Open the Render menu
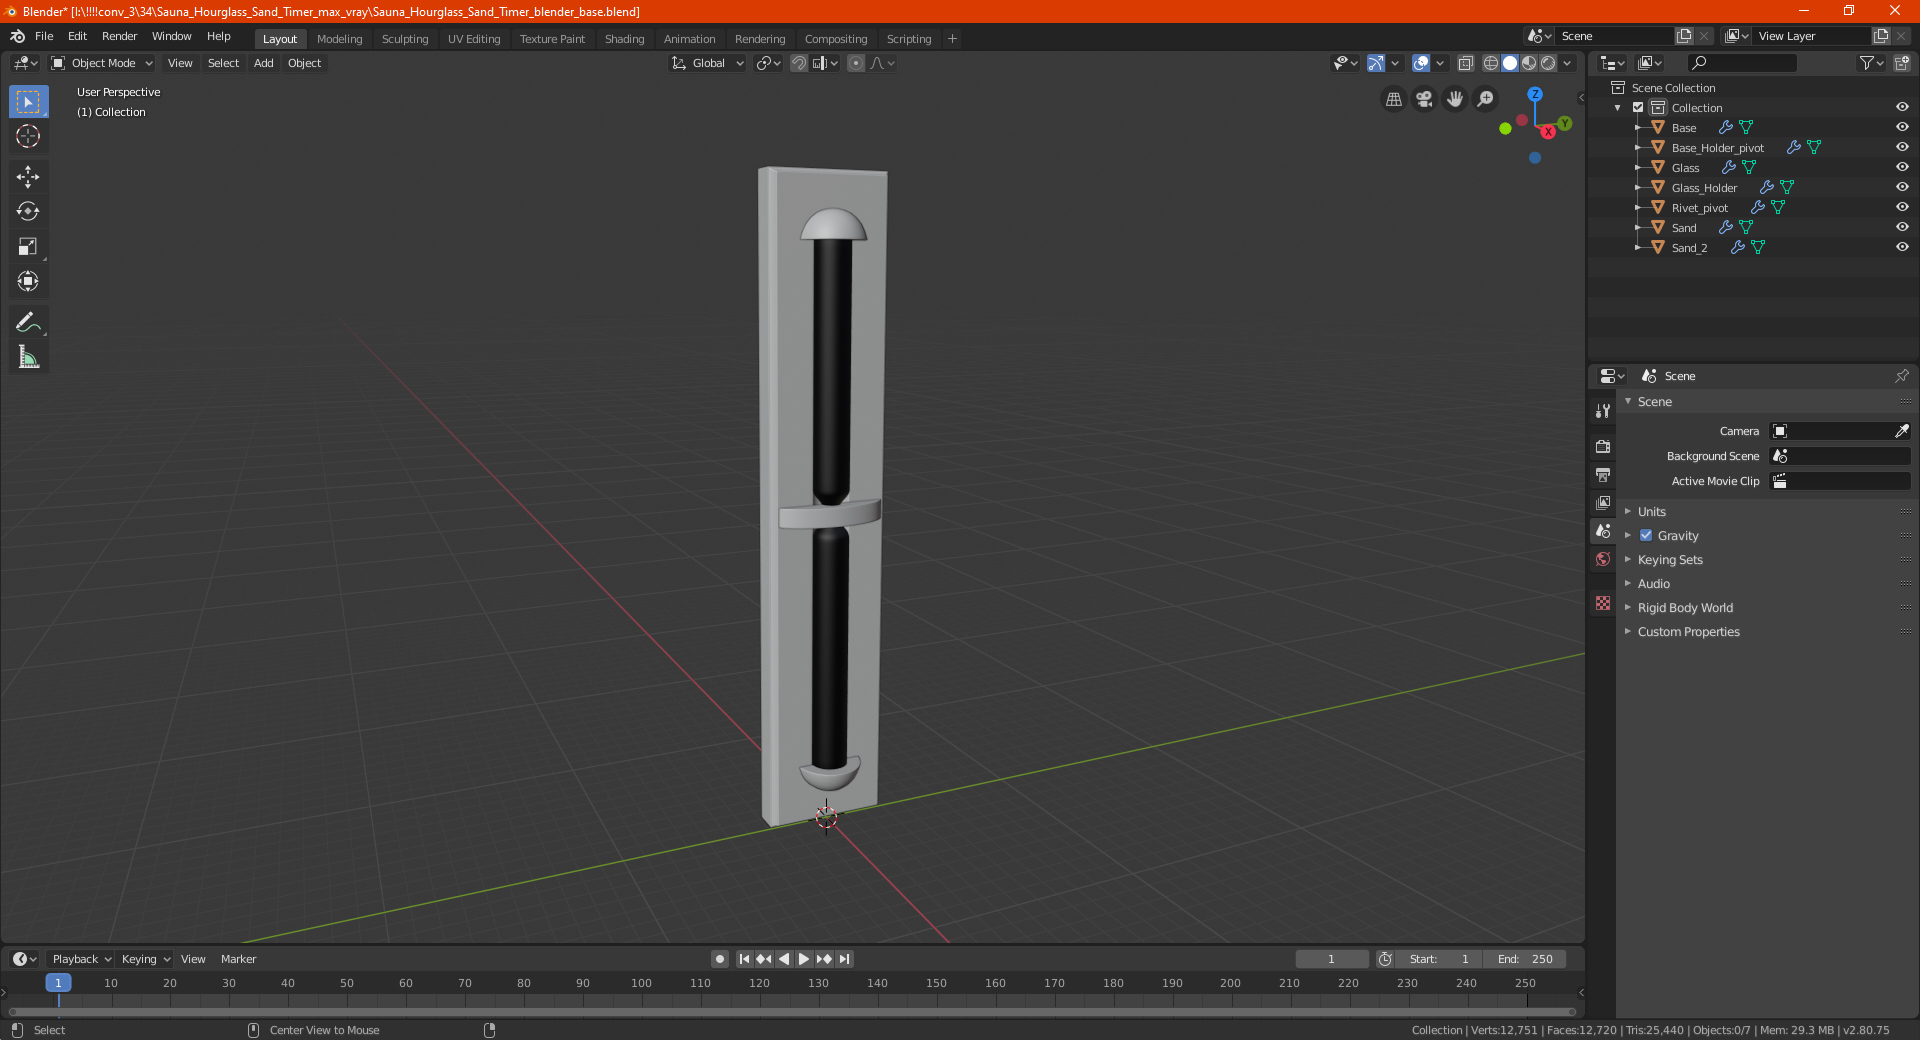Screen dimensions: 1920x1040 pos(119,36)
